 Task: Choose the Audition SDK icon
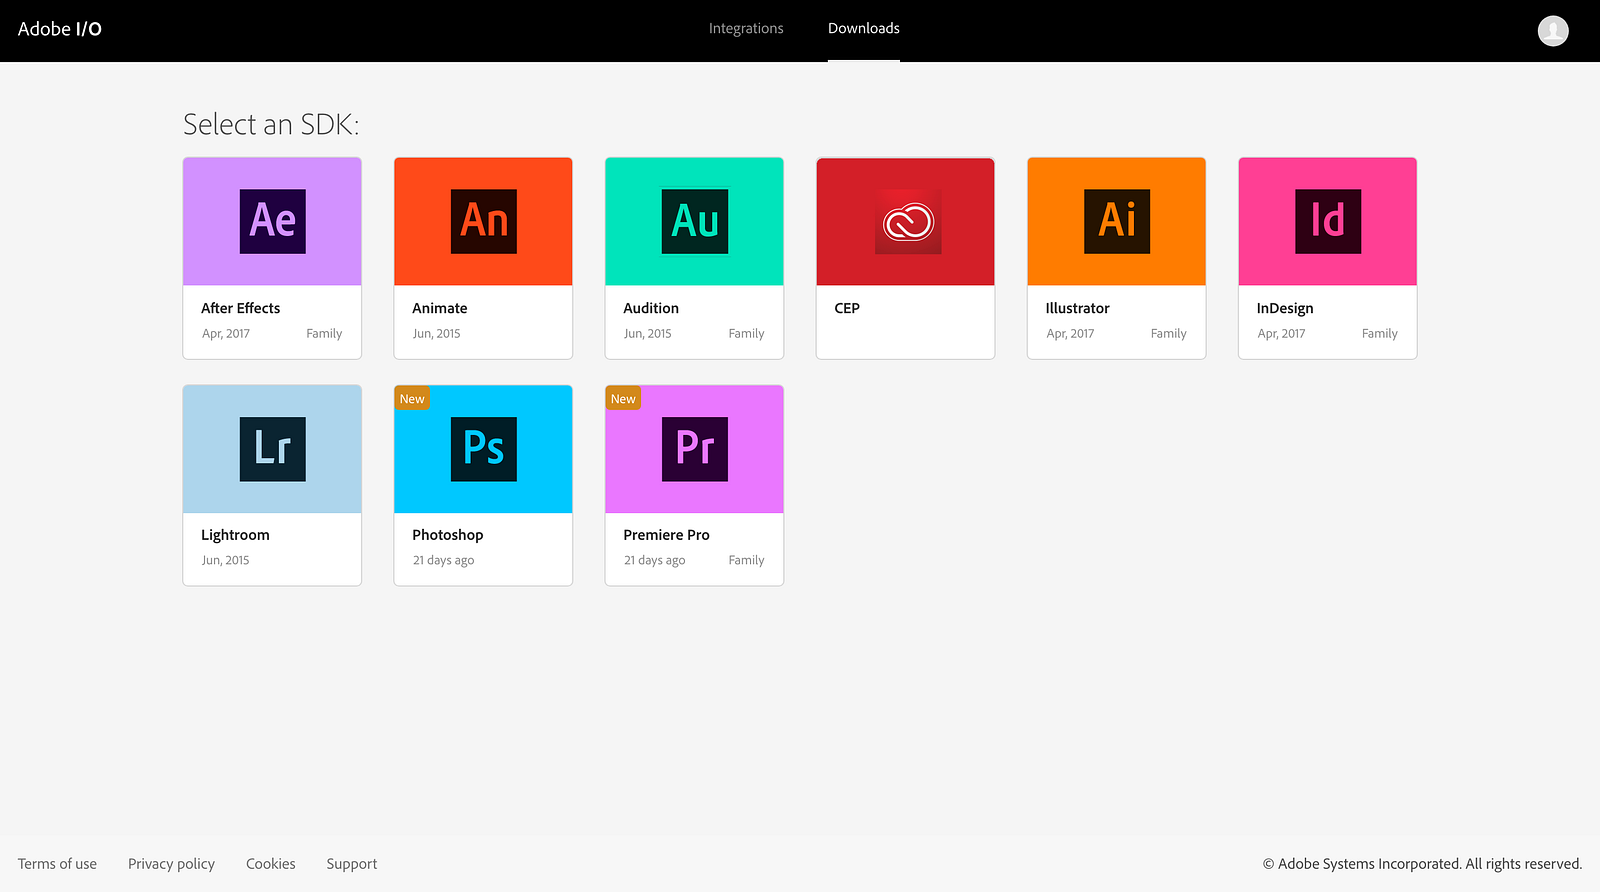coord(695,221)
